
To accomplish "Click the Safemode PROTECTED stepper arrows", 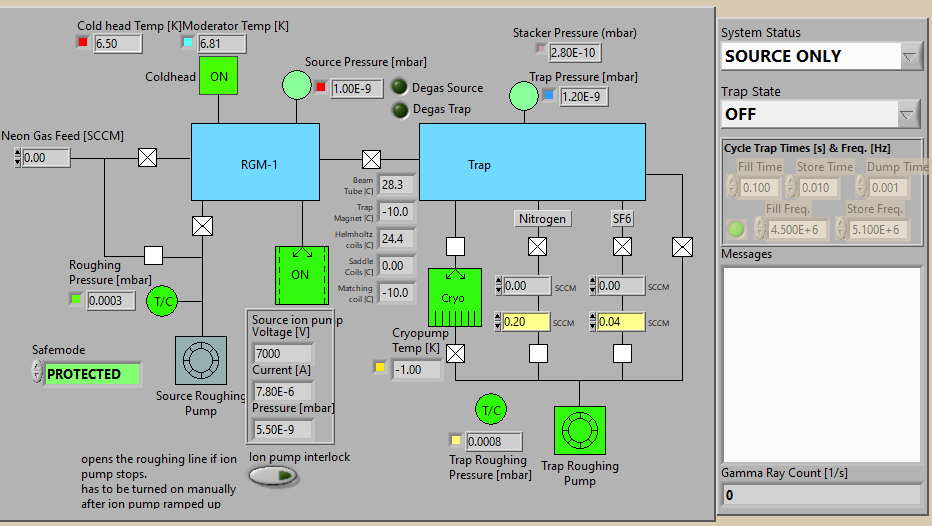I will point(37,372).
